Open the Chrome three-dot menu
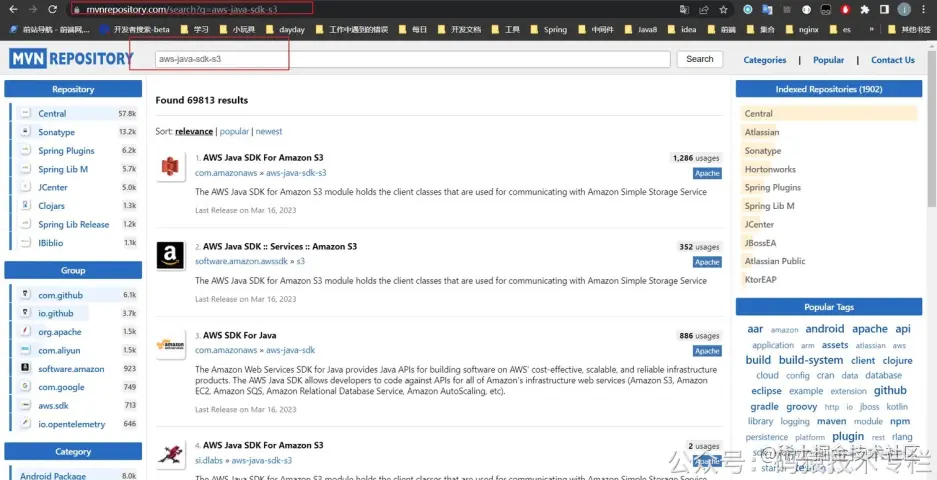 925,10
